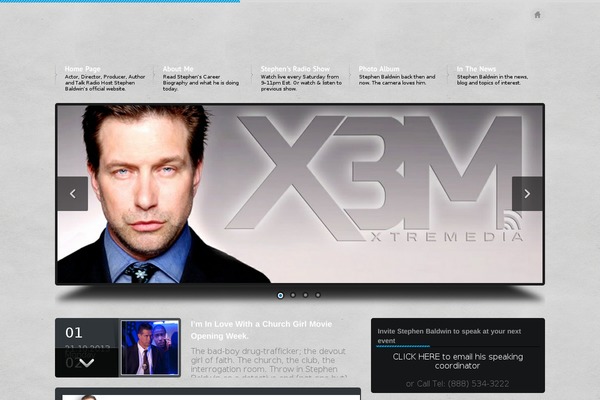This screenshot has height=400, width=600.
Task: Open Stephen's Radio Show menu item
Action: tap(295, 69)
